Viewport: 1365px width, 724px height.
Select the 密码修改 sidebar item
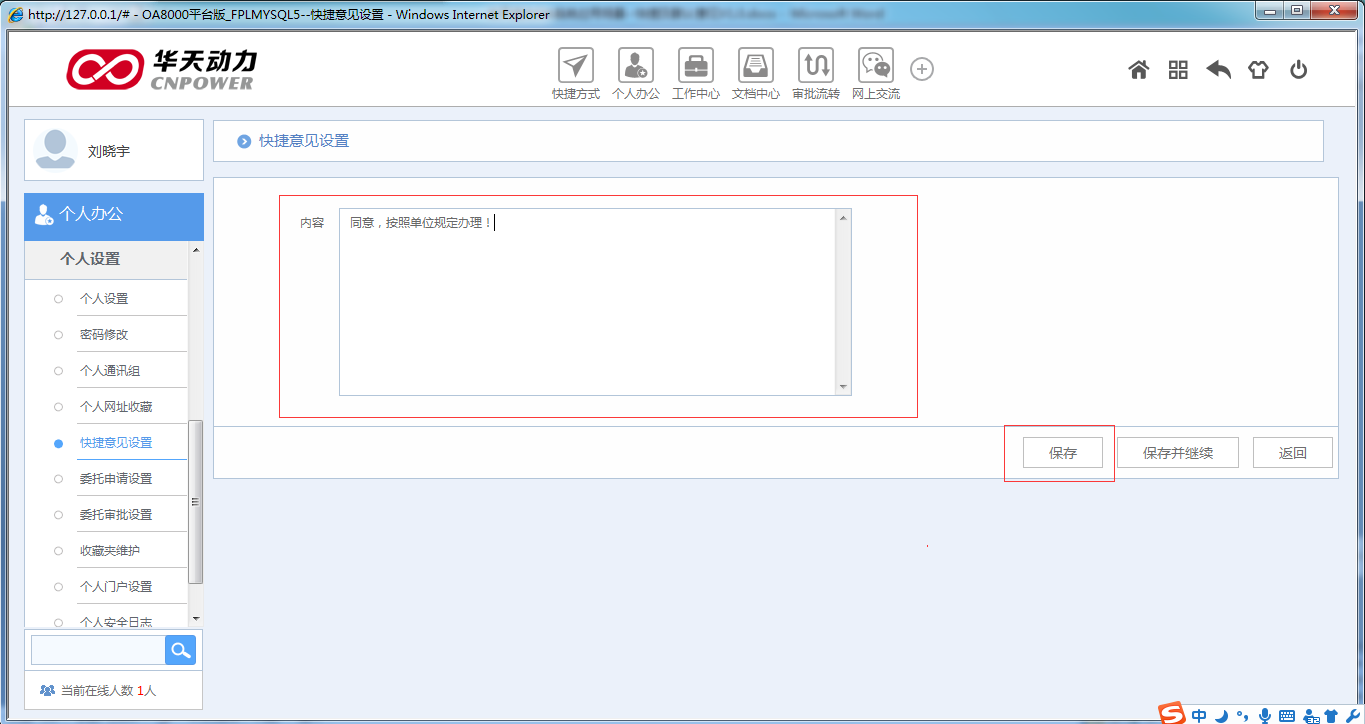[x=104, y=335]
